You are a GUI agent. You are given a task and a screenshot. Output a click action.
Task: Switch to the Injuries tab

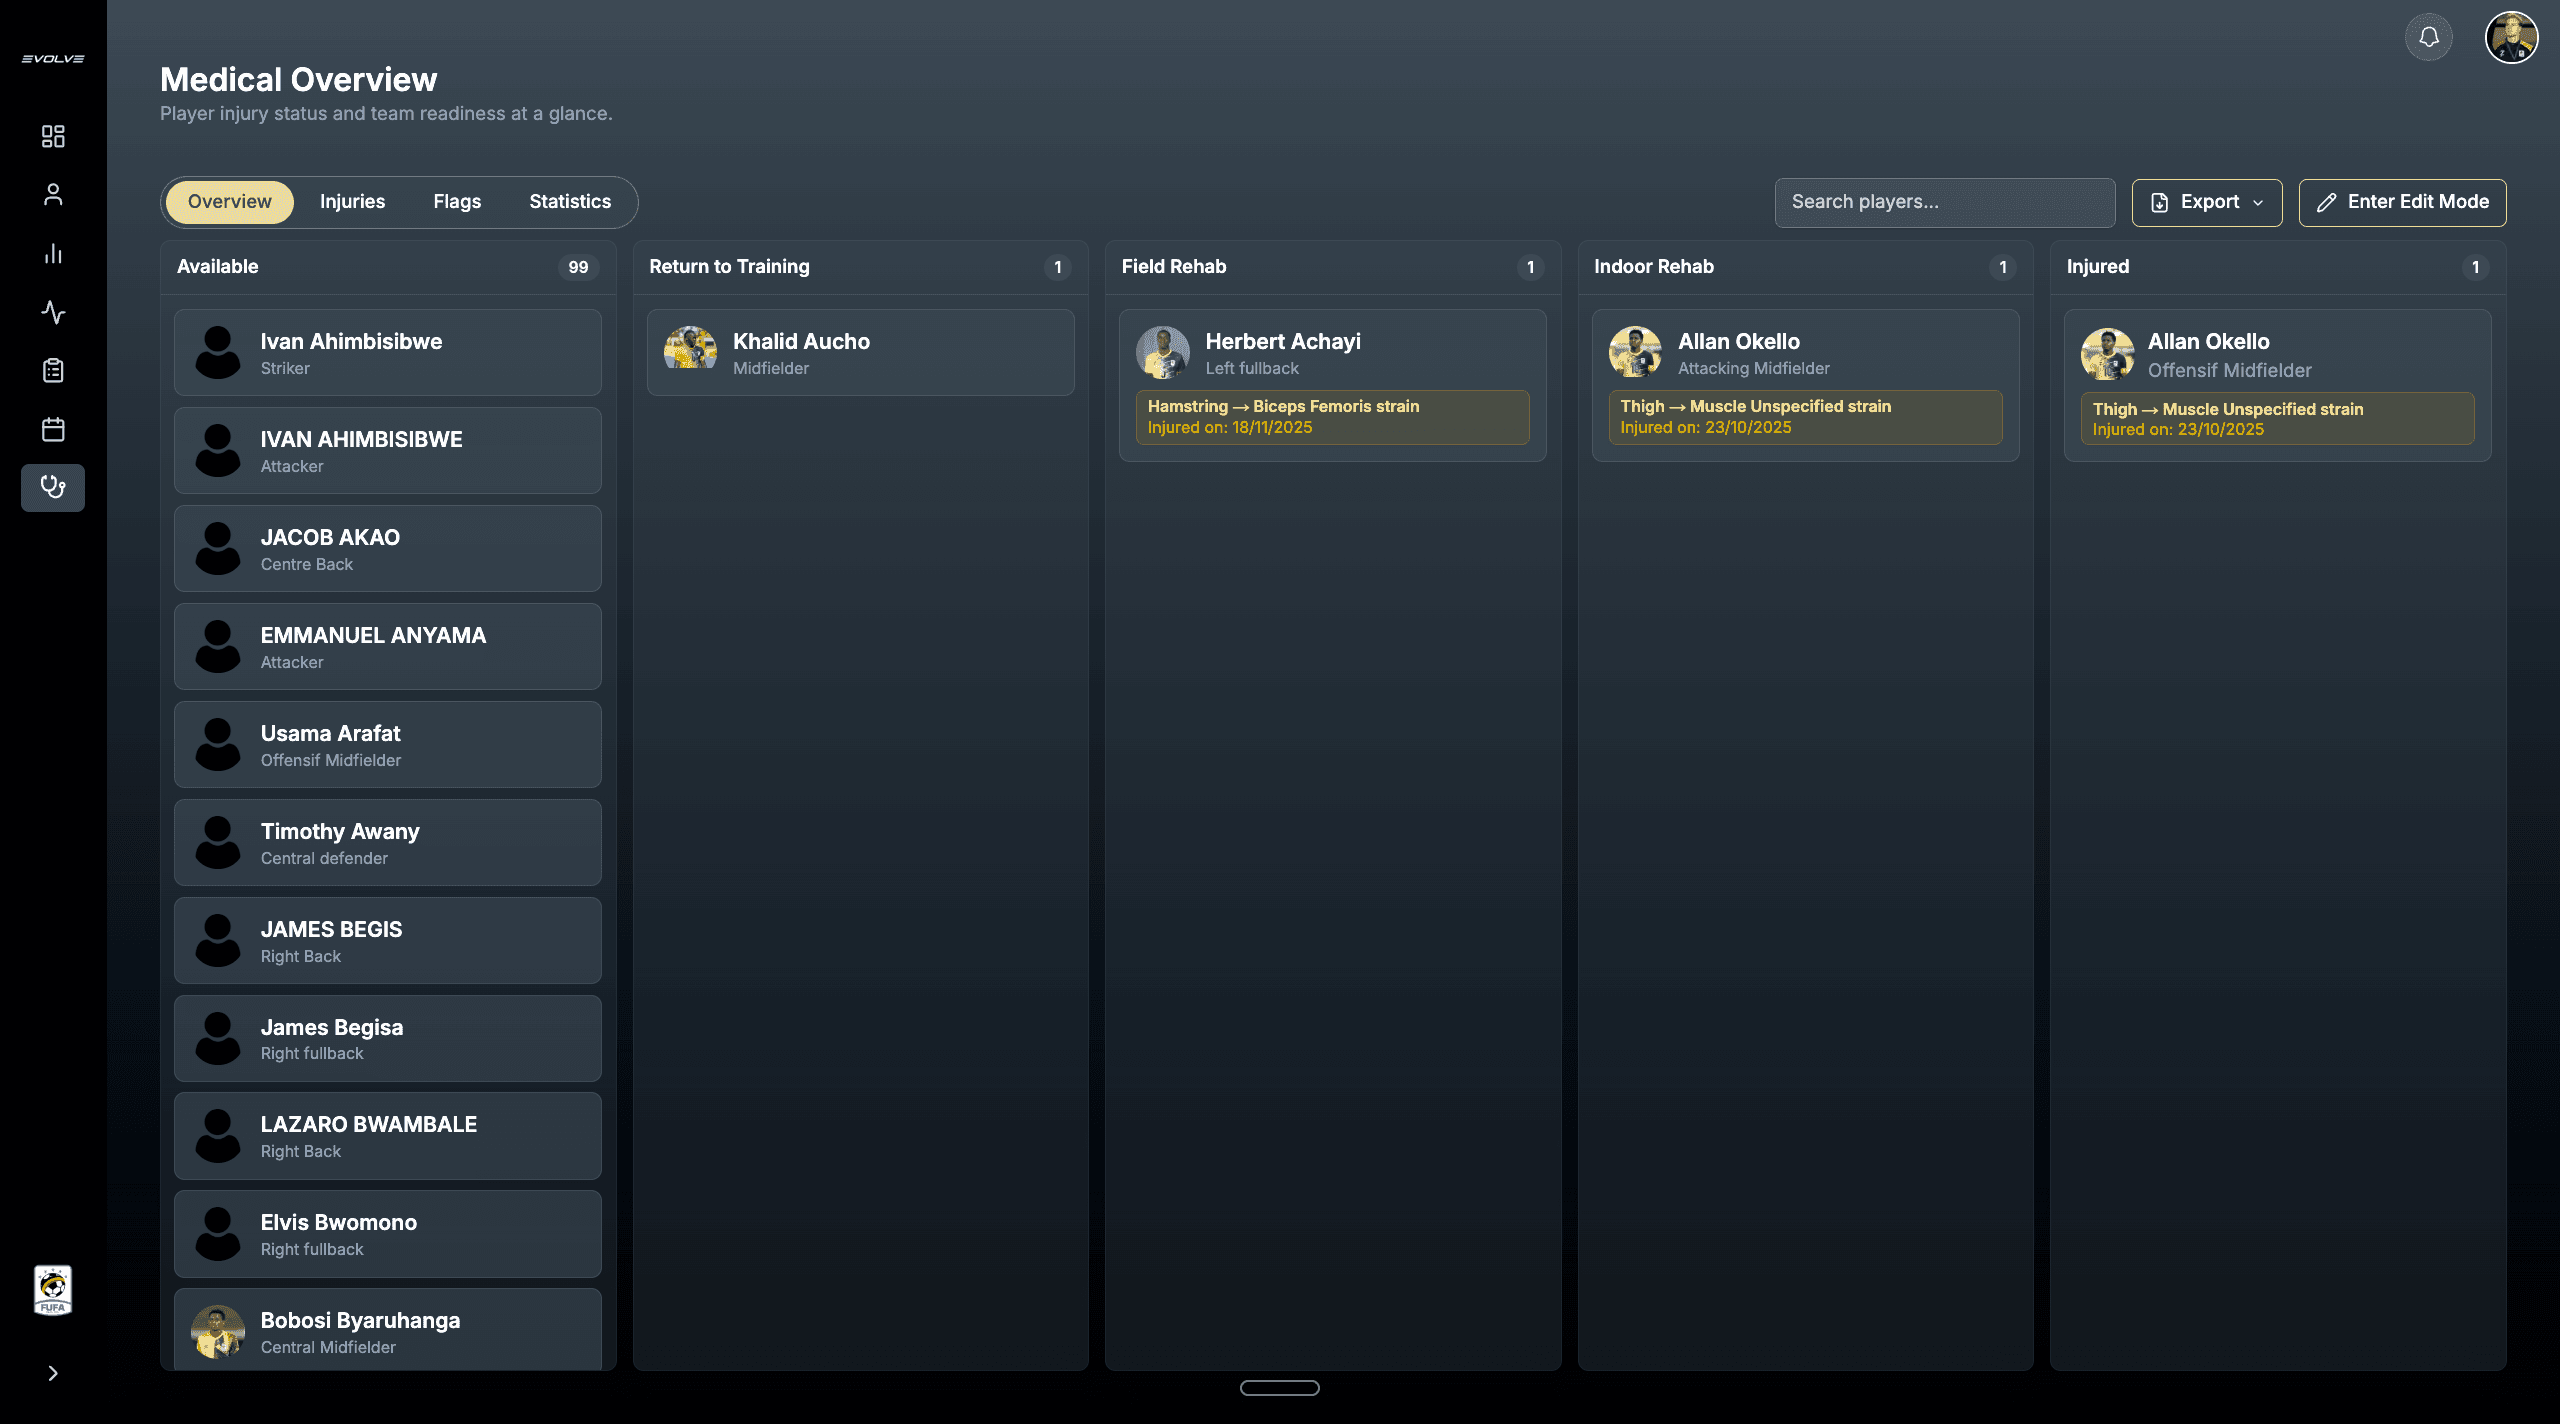[352, 202]
